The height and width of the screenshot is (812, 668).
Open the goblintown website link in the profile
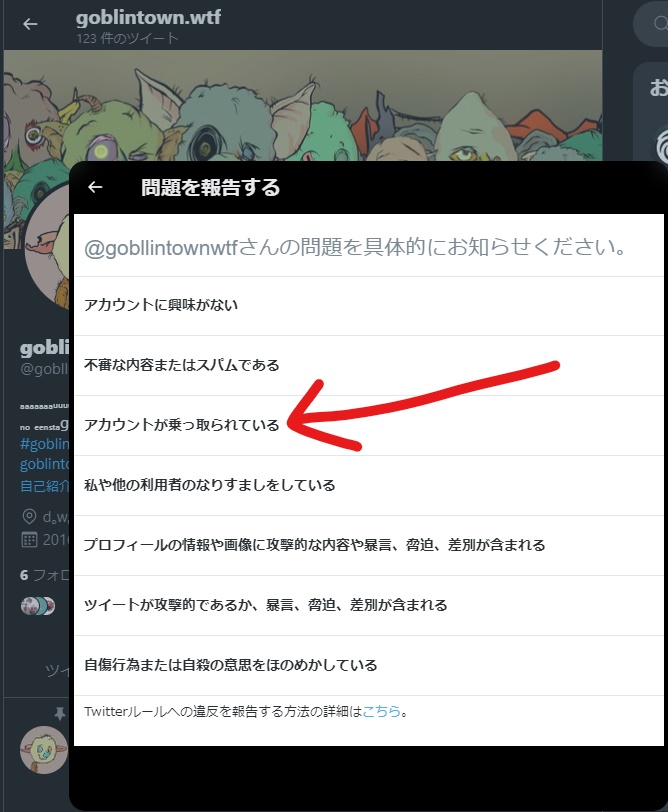pyautogui.click(x=45, y=464)
